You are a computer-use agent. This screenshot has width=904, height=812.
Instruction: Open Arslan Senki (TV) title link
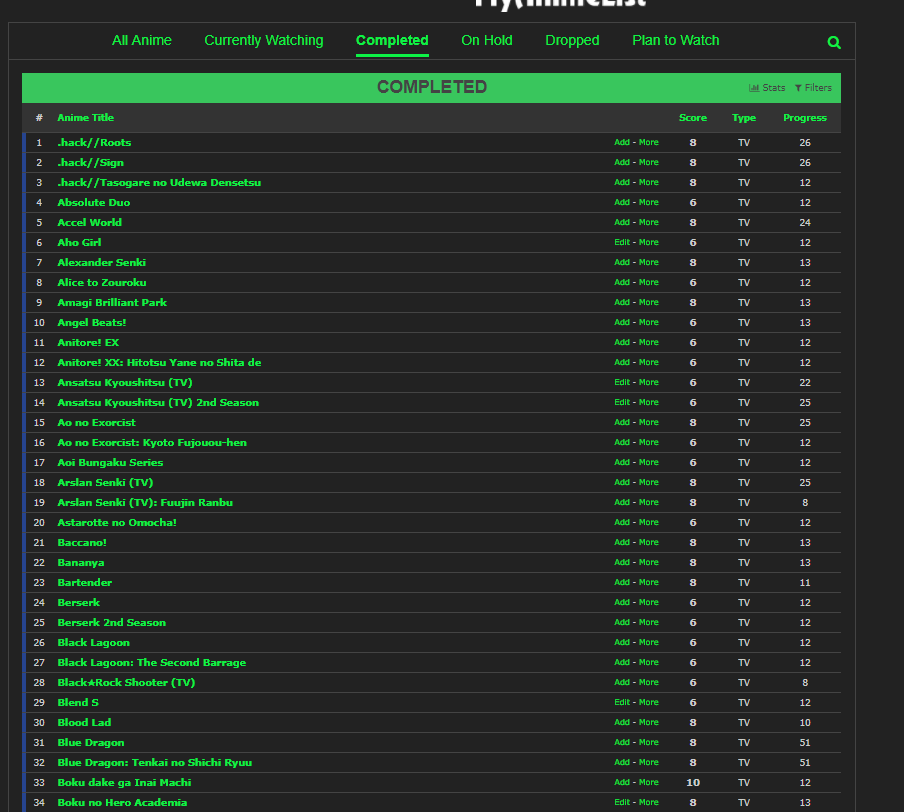coord(105,483)
